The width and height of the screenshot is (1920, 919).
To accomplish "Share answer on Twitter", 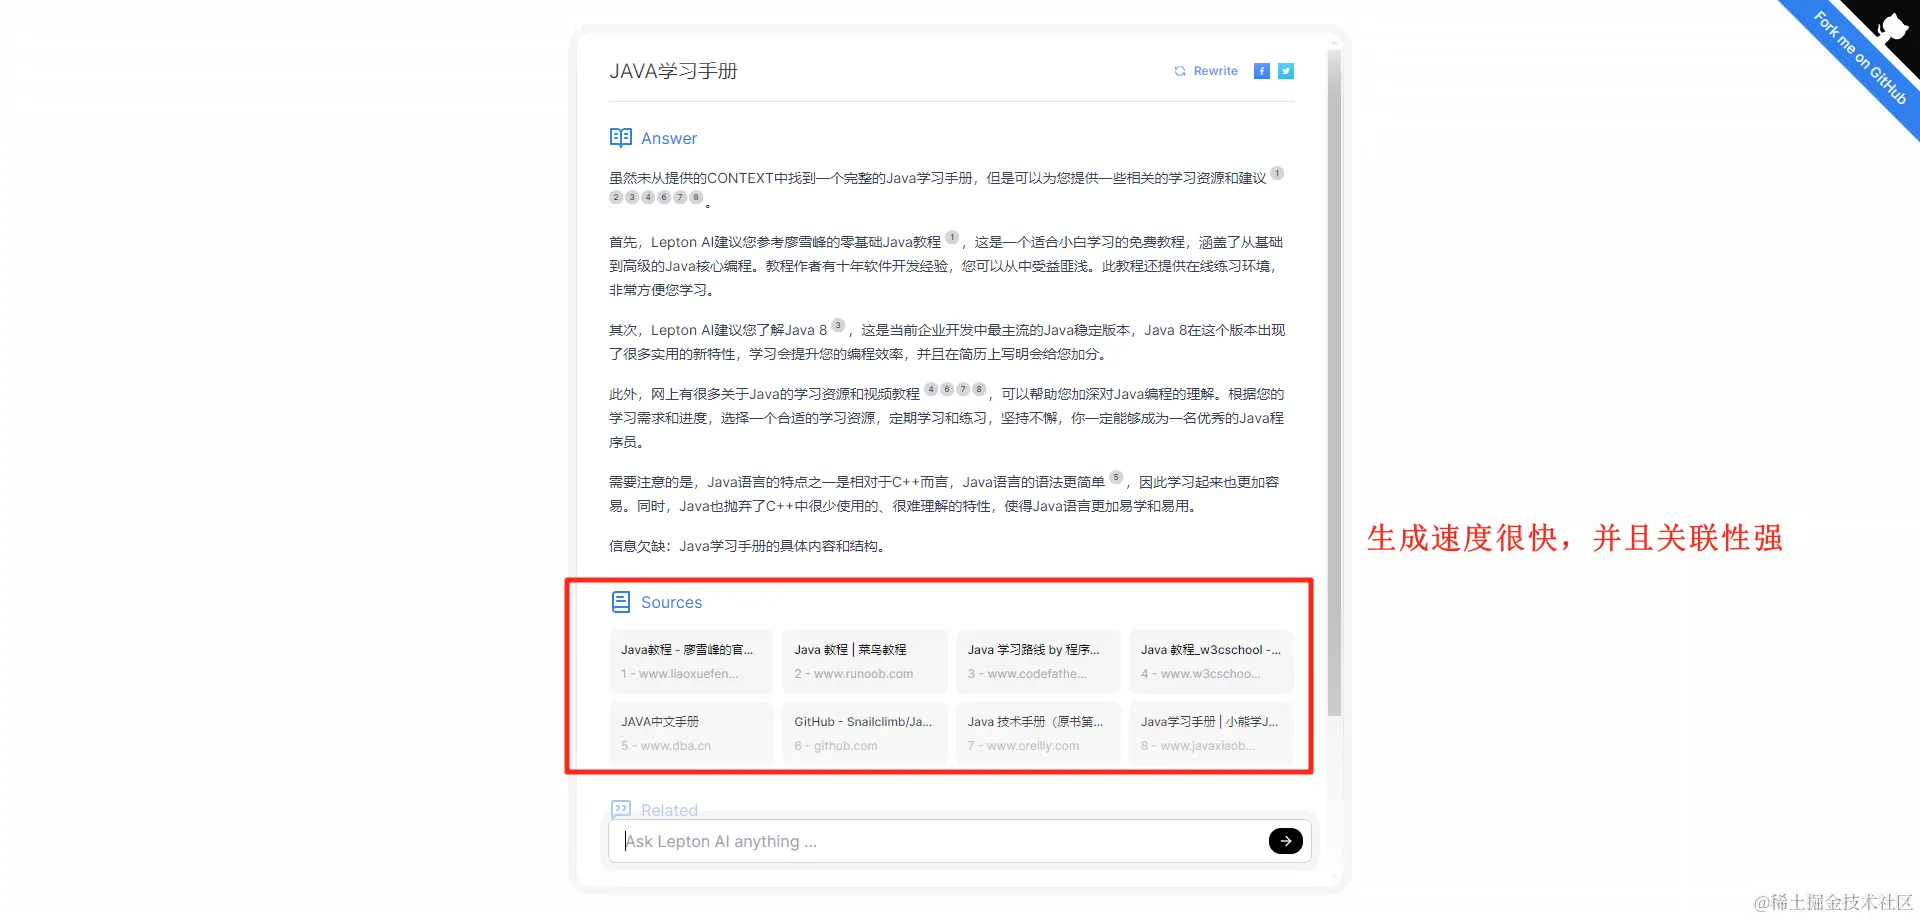I will pos(1286,71).
